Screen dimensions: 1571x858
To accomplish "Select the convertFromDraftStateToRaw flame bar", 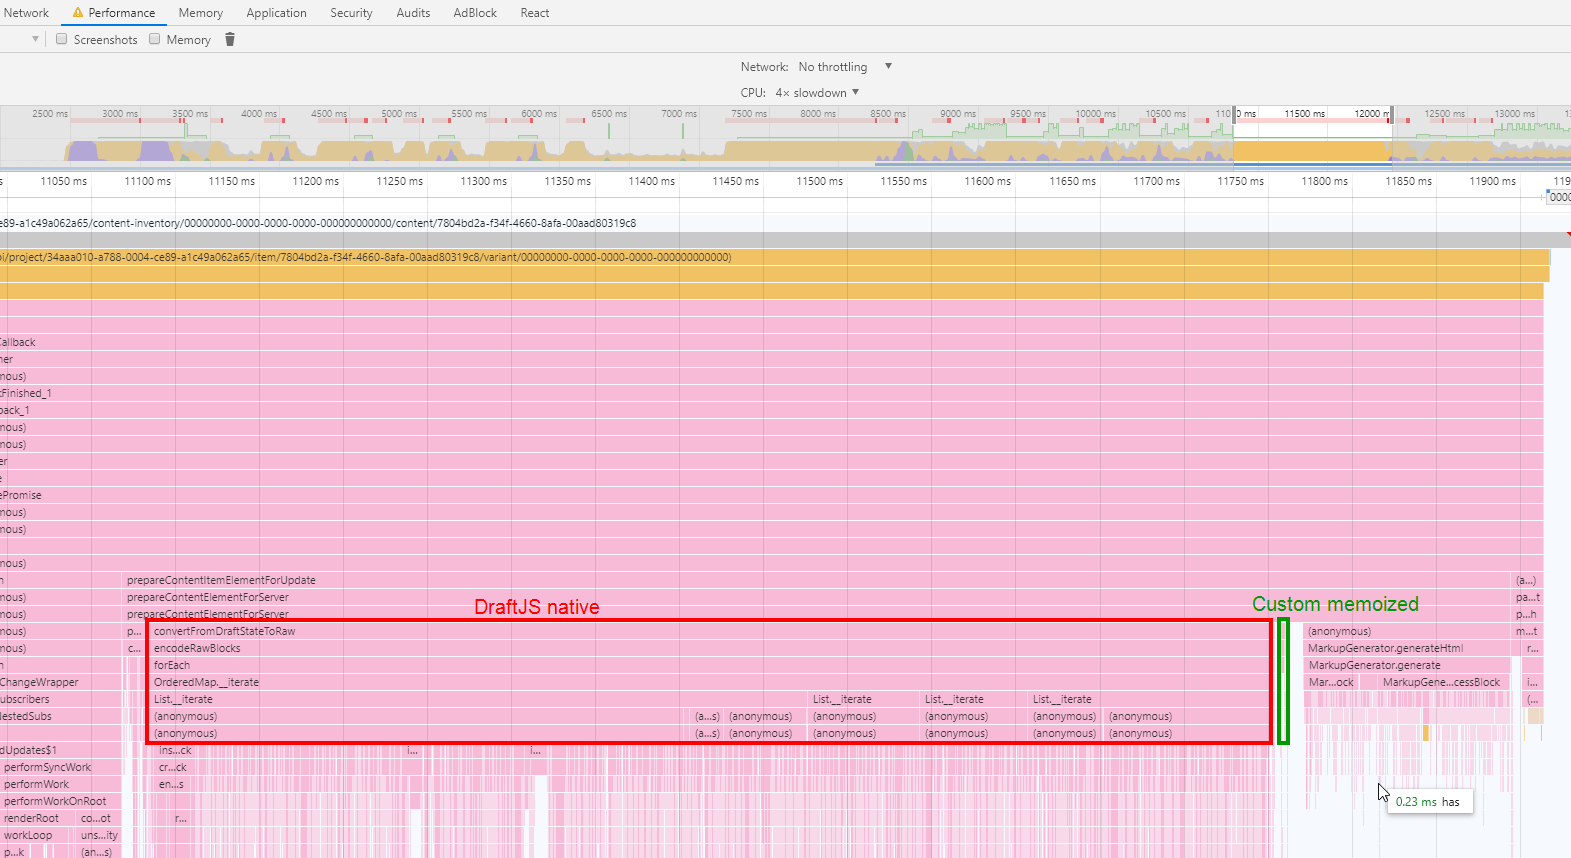I will [710, 631].
